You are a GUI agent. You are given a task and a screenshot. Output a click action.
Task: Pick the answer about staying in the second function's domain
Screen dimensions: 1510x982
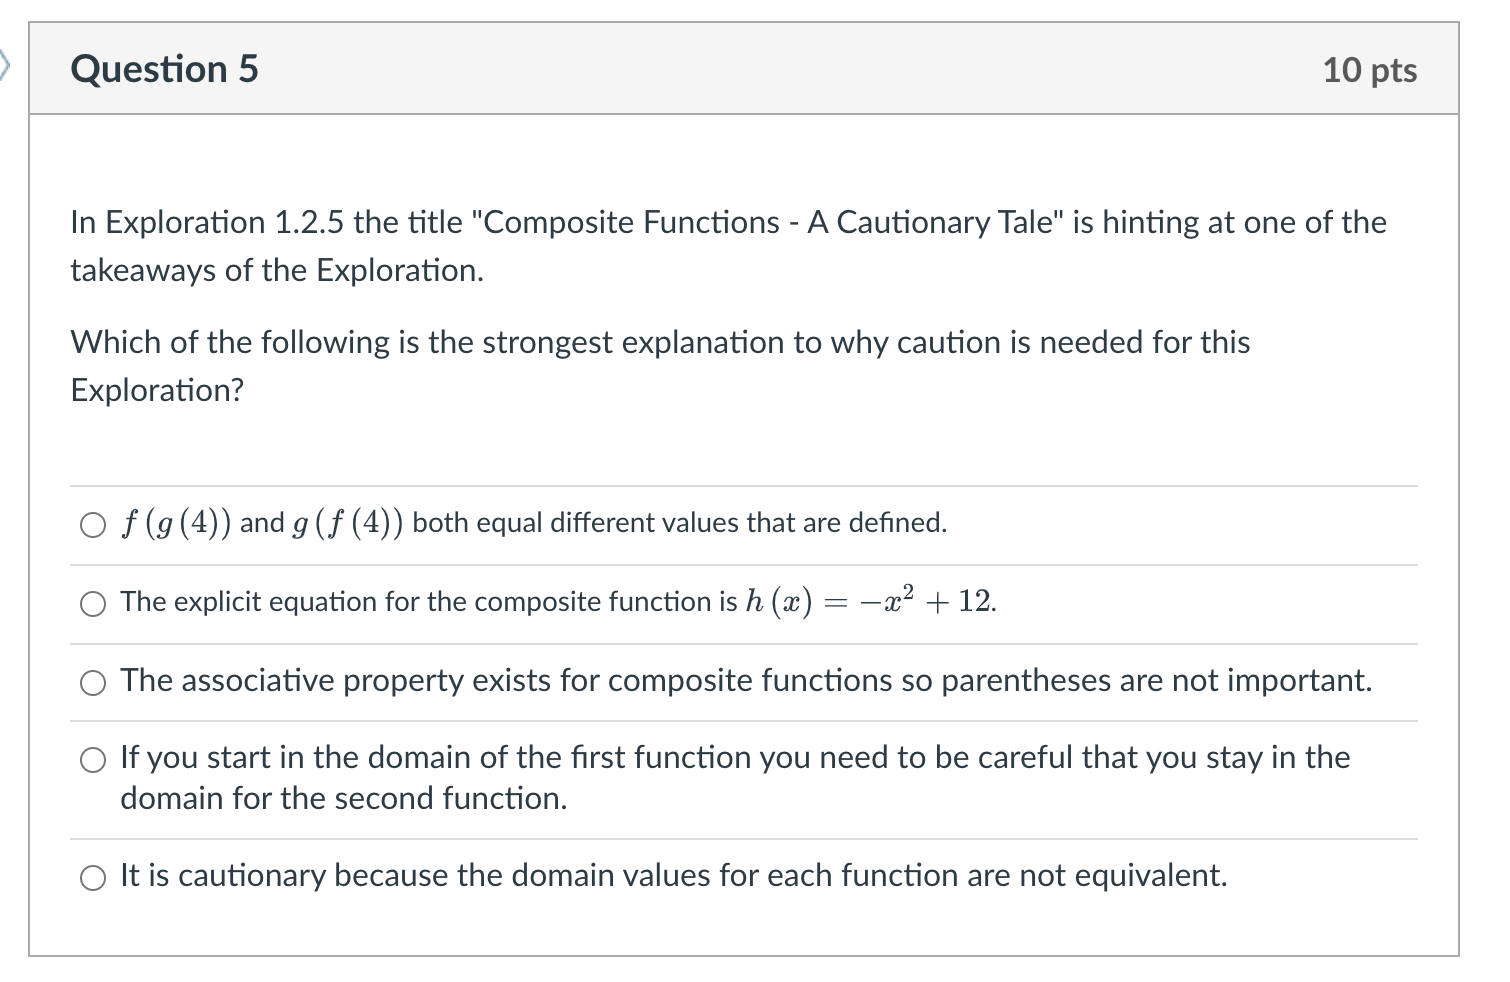93,760
